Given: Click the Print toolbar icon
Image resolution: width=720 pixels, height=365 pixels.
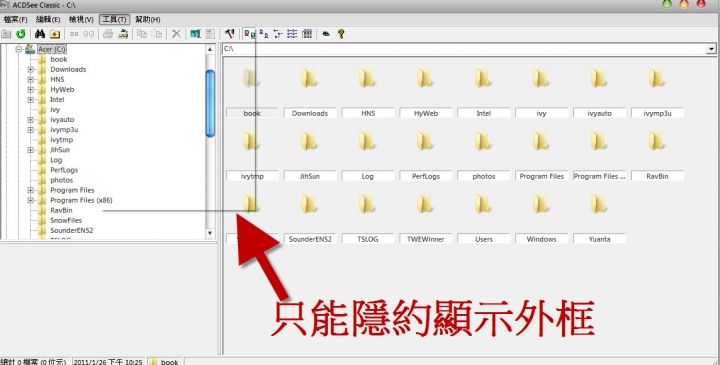Looking at the screenshot, I should 108,34.
